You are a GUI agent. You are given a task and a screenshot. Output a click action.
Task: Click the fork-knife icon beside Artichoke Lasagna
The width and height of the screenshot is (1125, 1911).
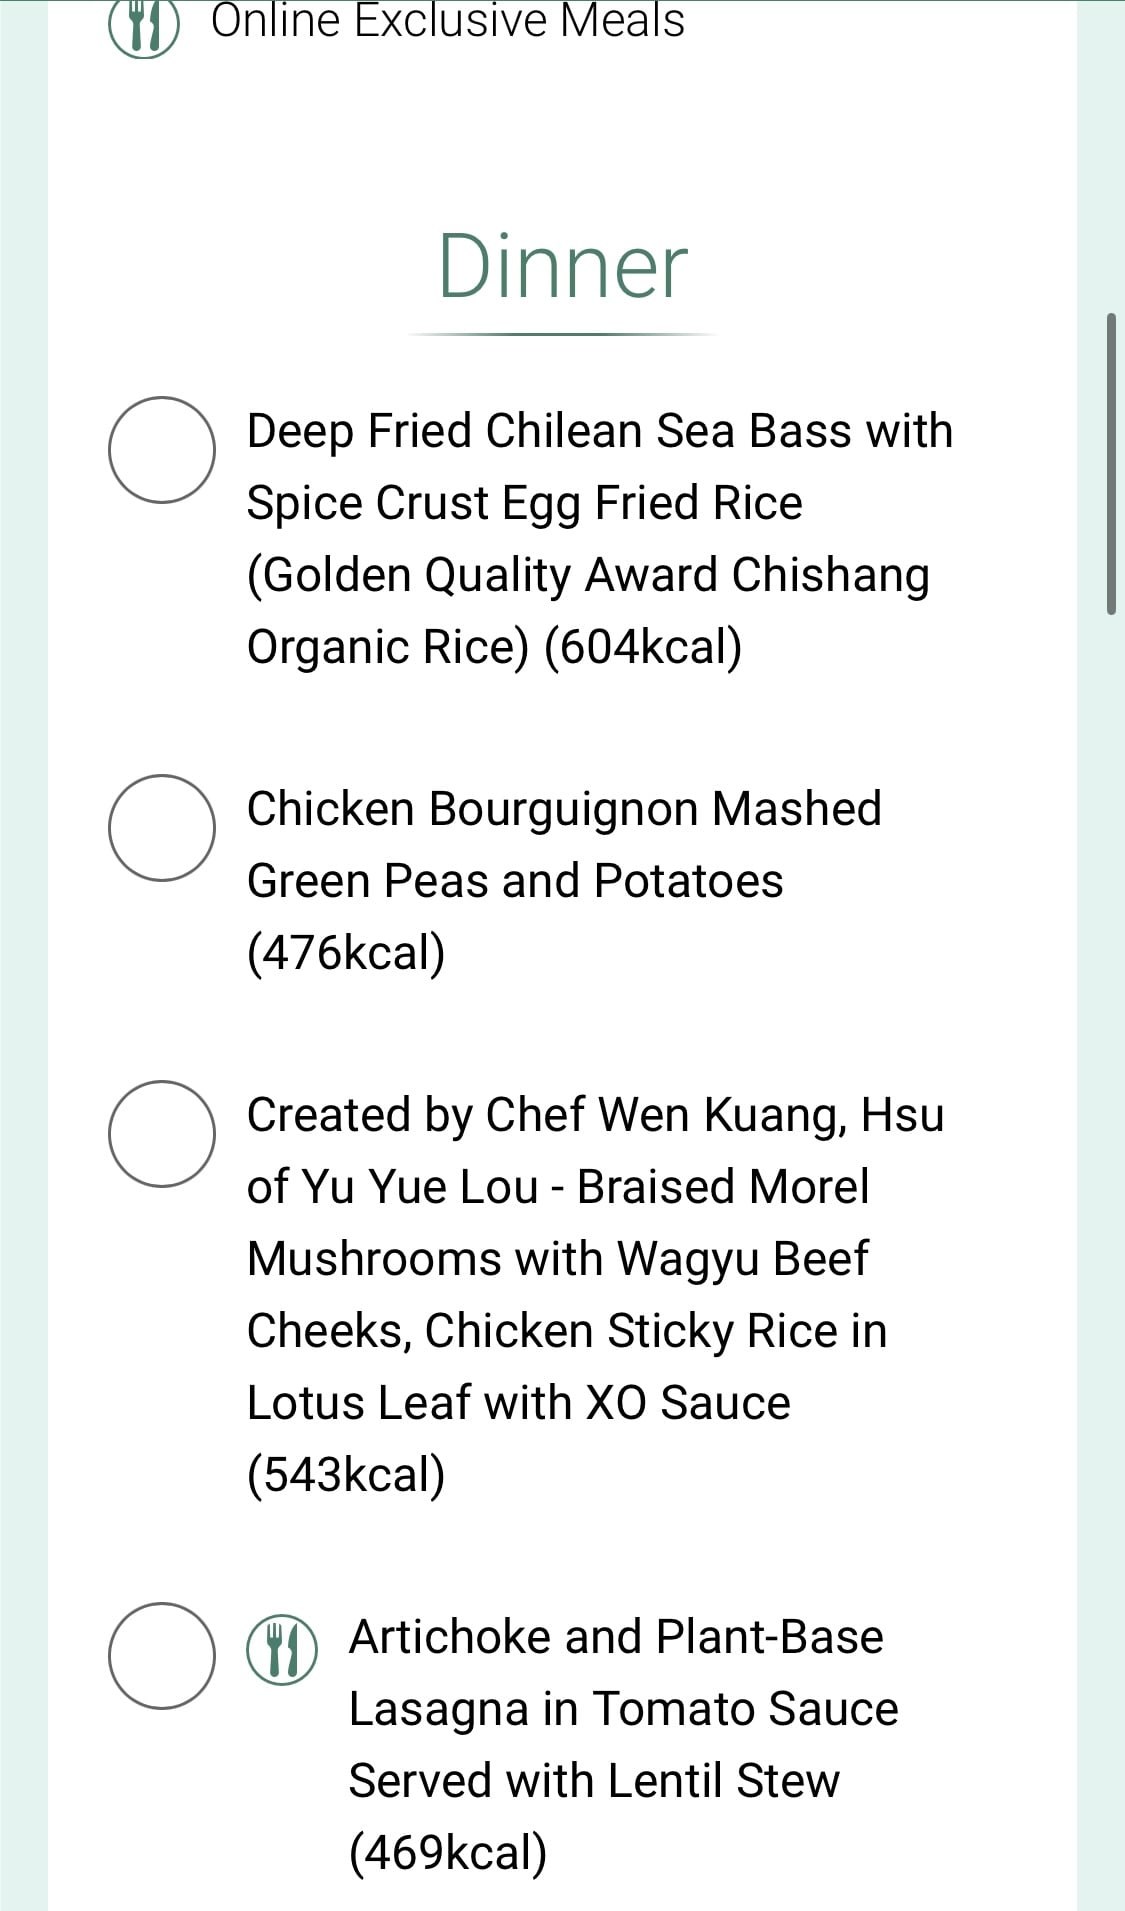(x=282, y=1649)
